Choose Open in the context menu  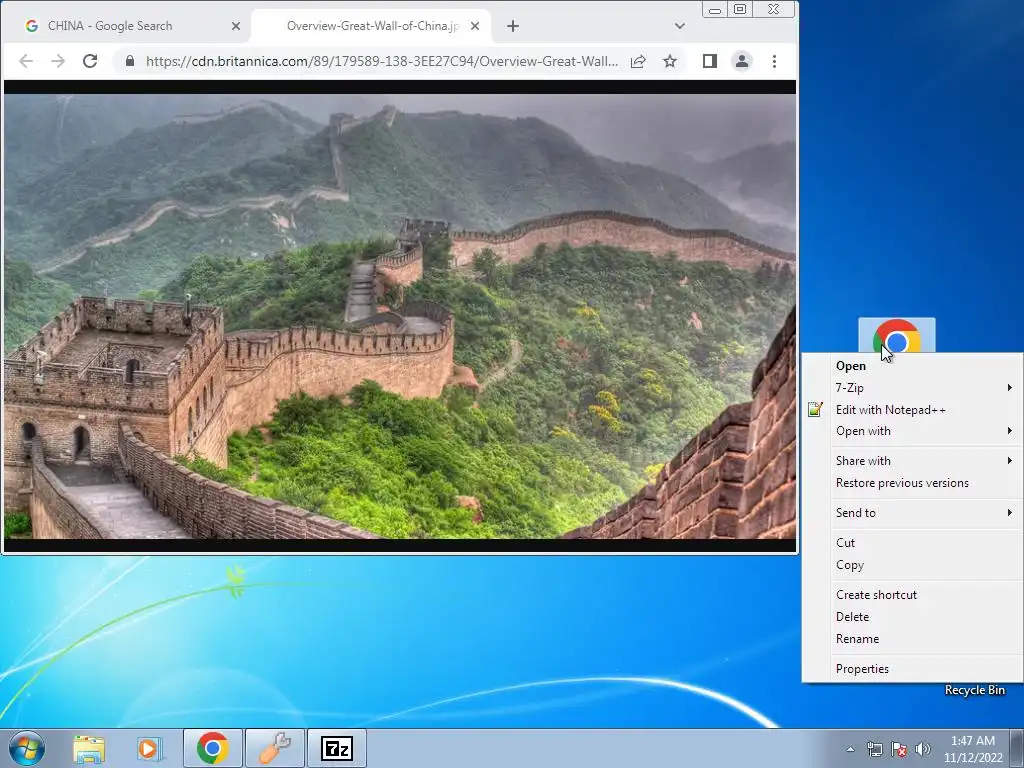click(x=912, y=366)
